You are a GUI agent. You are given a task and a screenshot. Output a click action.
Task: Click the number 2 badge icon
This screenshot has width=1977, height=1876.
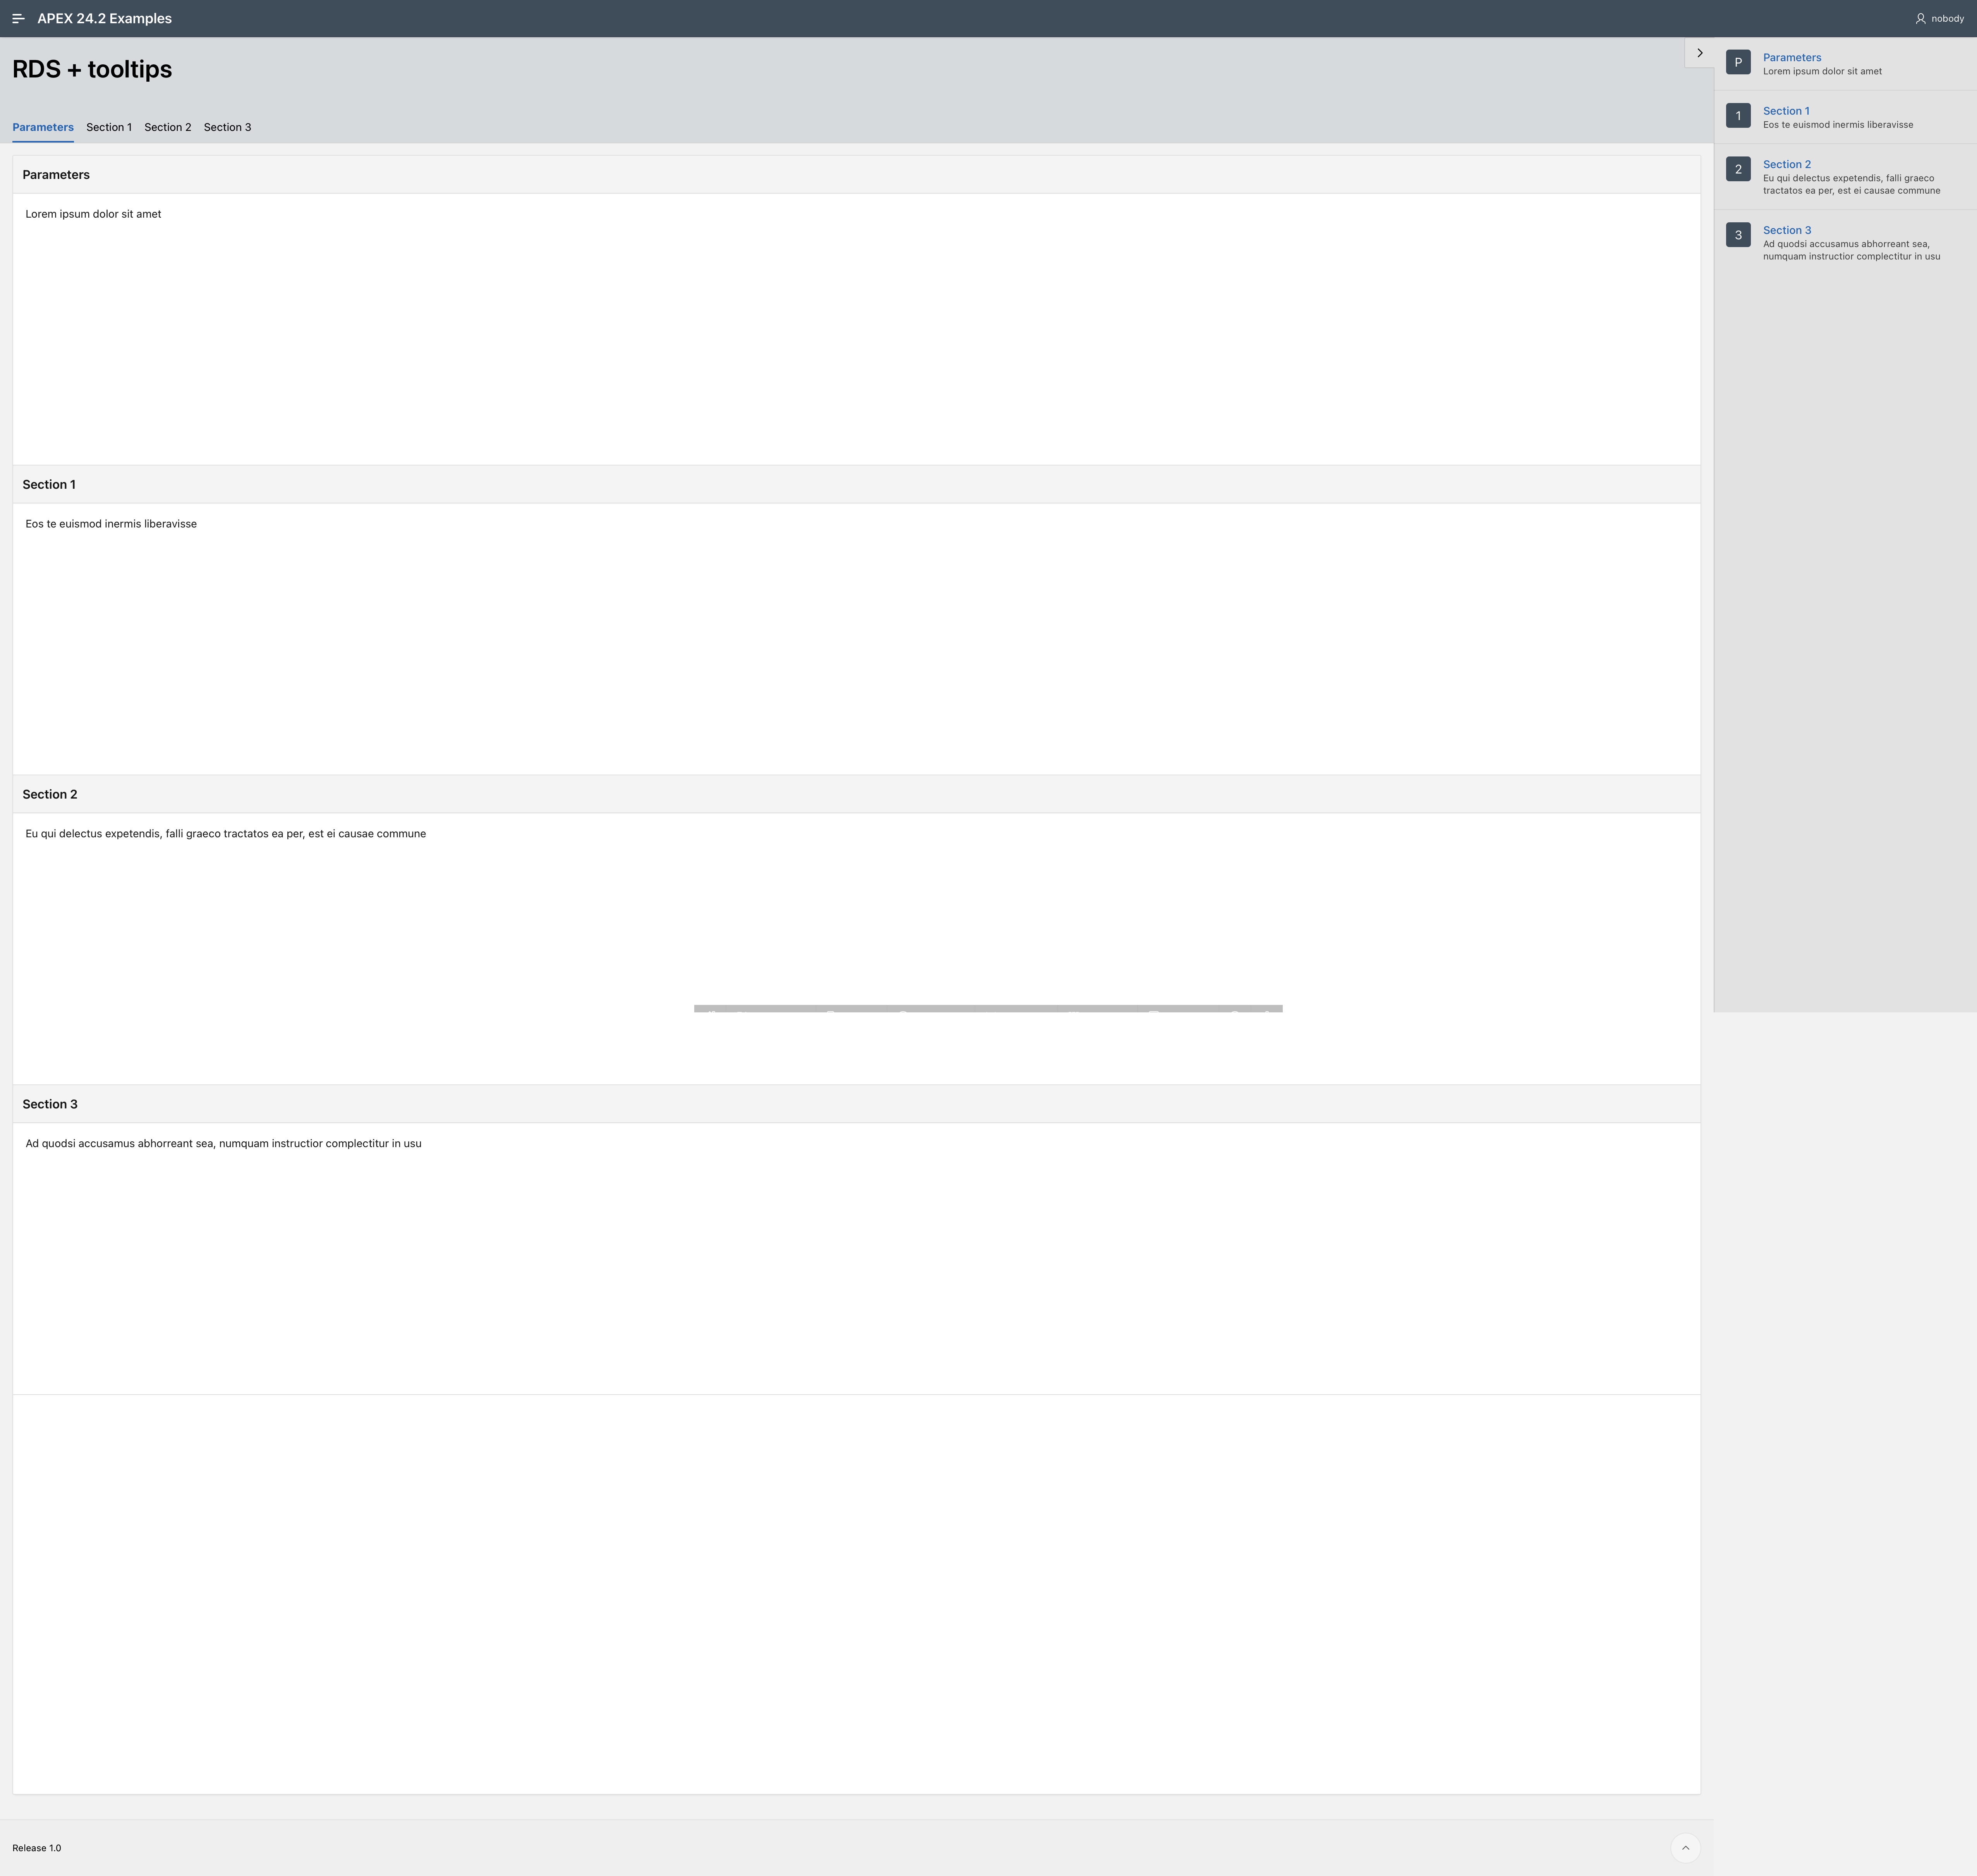(x=1738, y=169)
